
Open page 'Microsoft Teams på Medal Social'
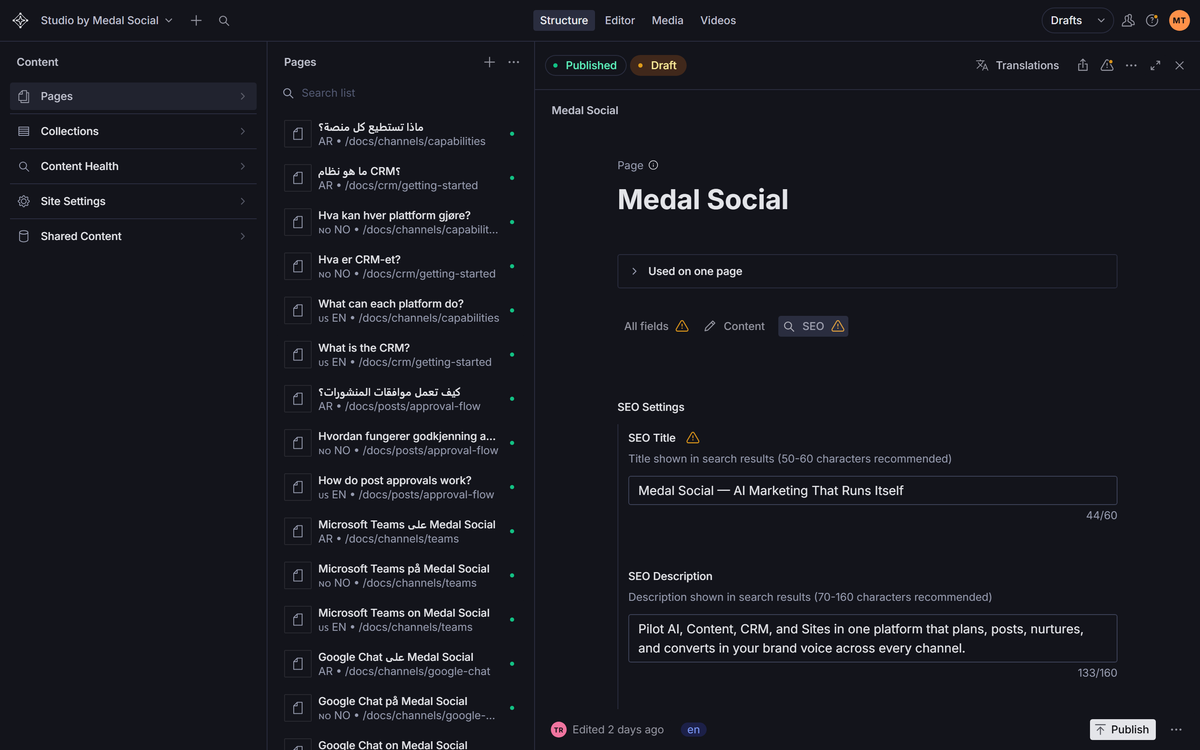tap(401, 575)
